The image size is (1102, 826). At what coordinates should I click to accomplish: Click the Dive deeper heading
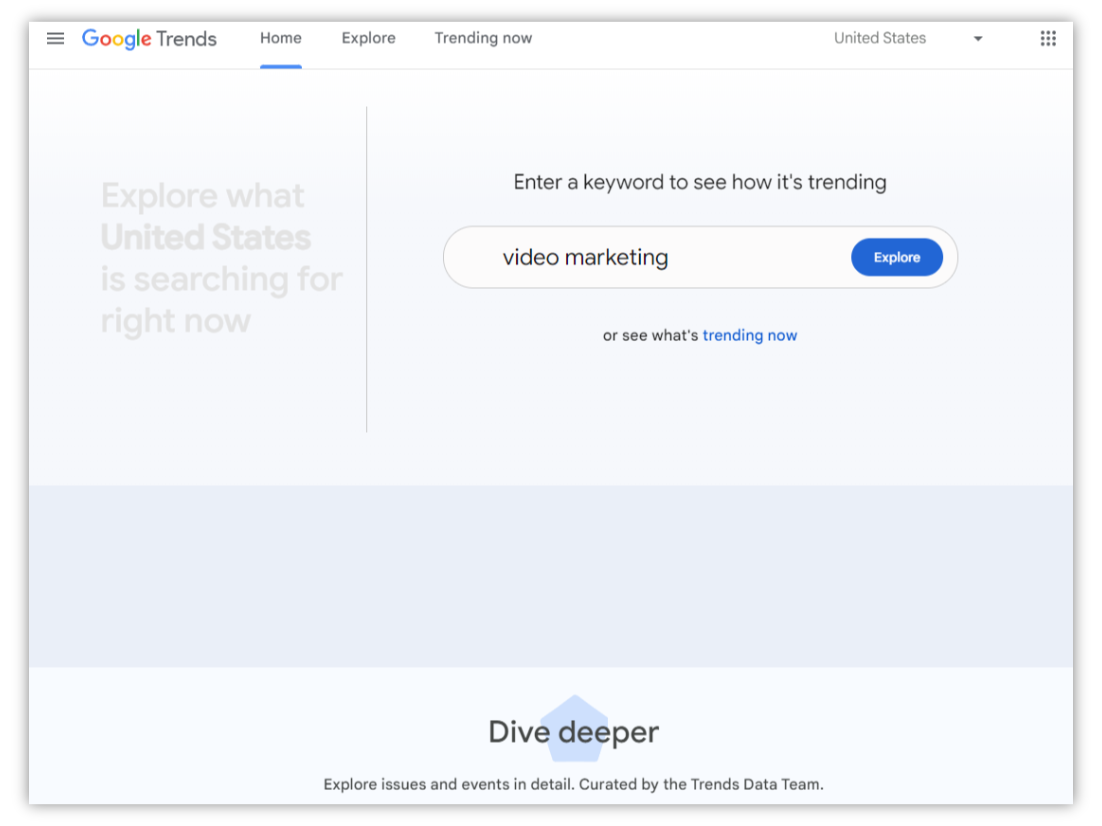point(573,732)
